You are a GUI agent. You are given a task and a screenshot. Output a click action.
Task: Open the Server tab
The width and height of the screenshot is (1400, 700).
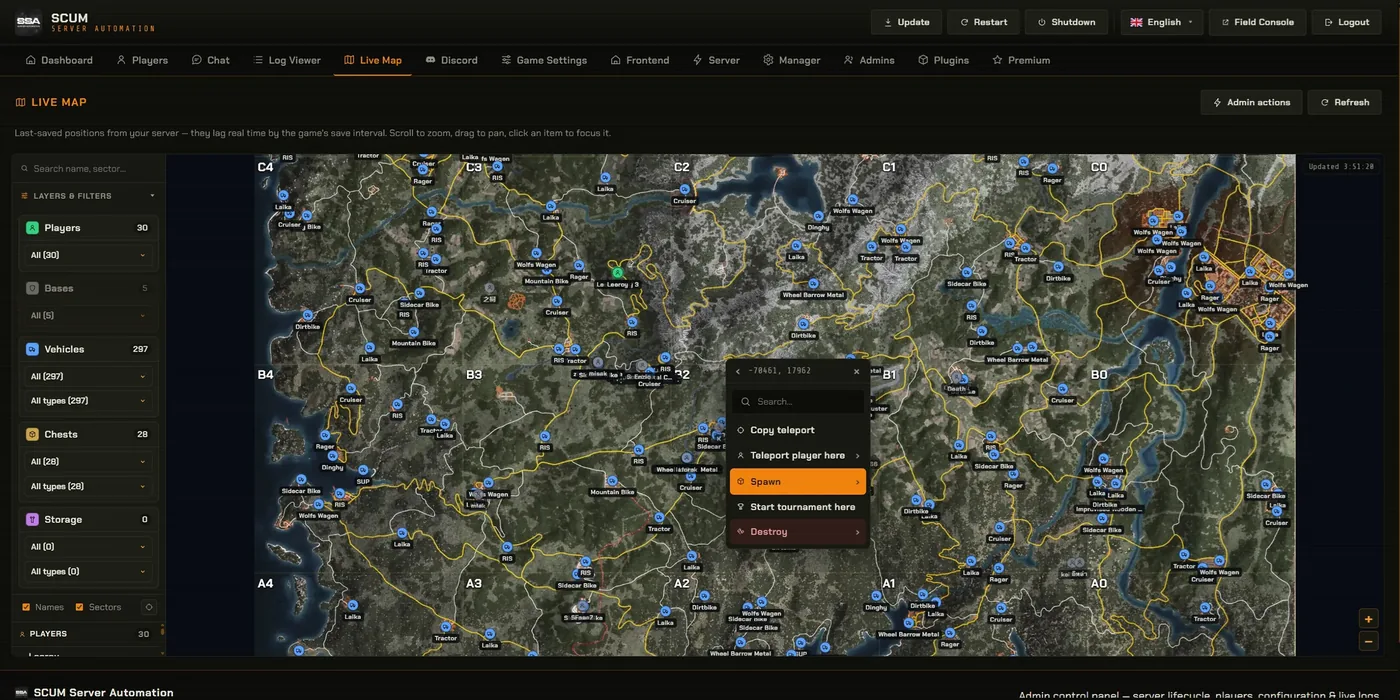[716, 60]
